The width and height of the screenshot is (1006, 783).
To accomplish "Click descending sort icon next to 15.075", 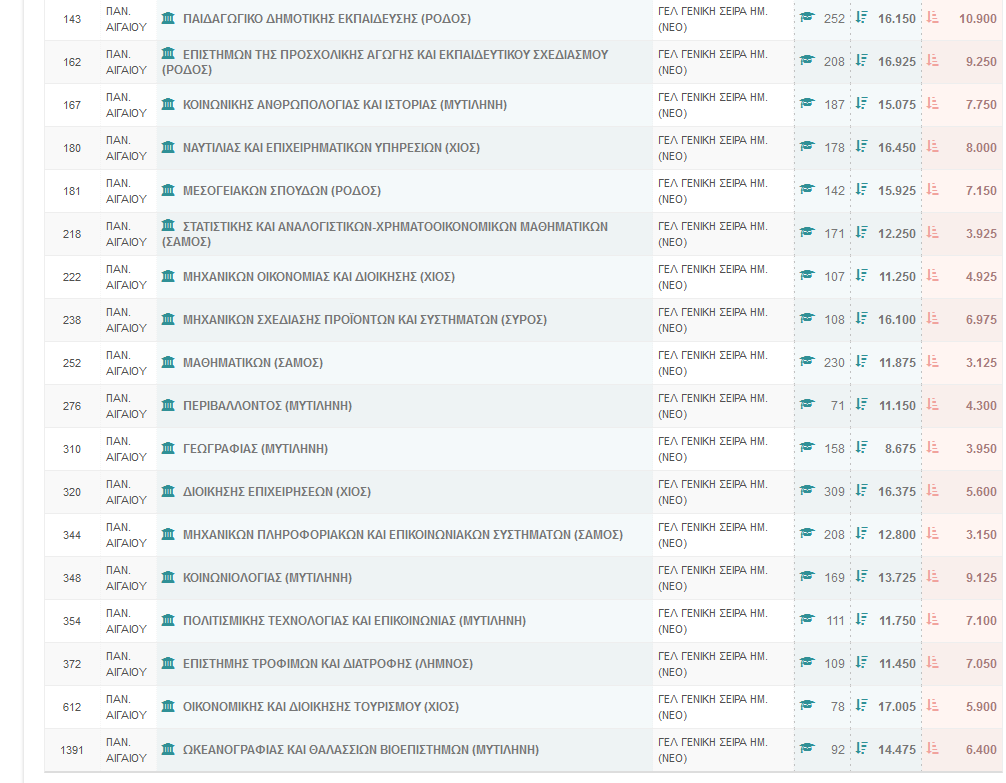I will click(862, 103).
